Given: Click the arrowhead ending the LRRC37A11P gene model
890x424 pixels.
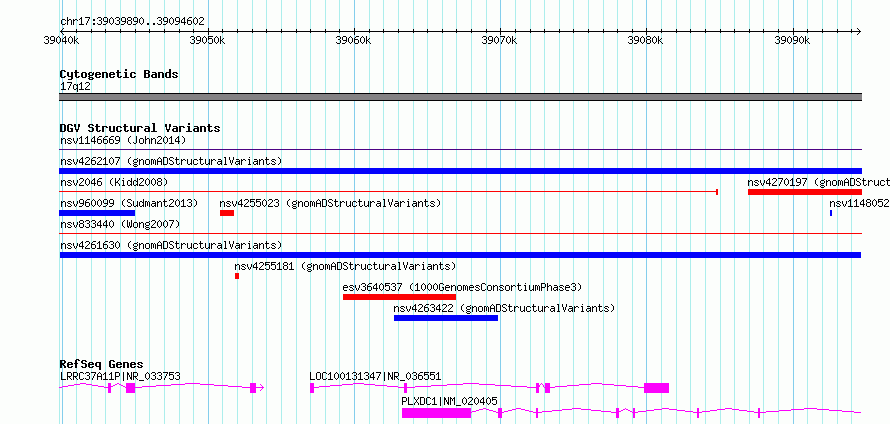Looking at the screenshot, I should 262,388.
